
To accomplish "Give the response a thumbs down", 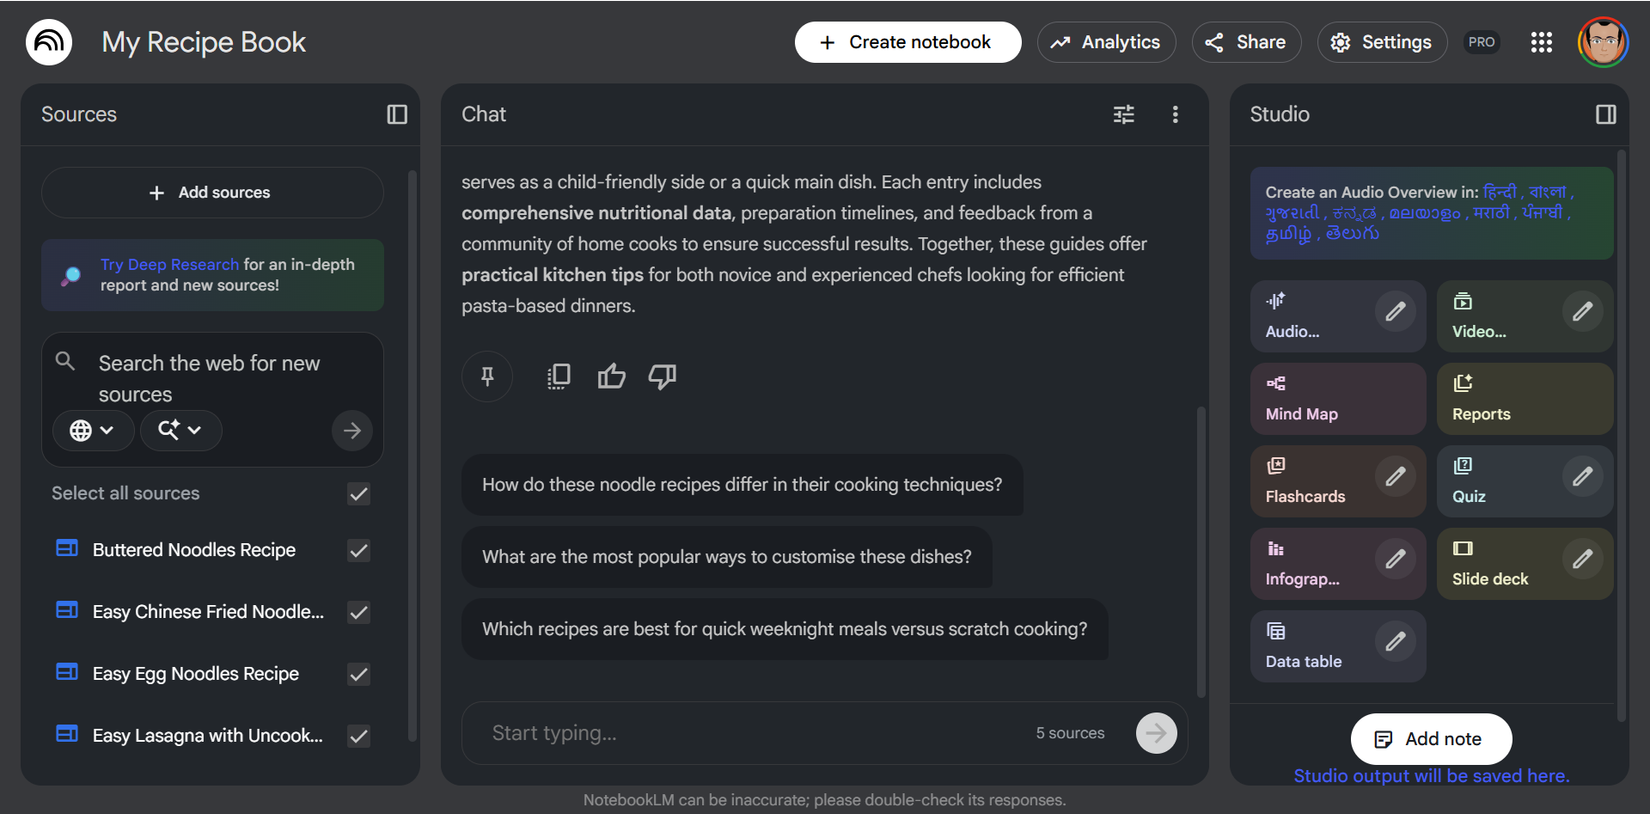I will [x=662, y=377].
